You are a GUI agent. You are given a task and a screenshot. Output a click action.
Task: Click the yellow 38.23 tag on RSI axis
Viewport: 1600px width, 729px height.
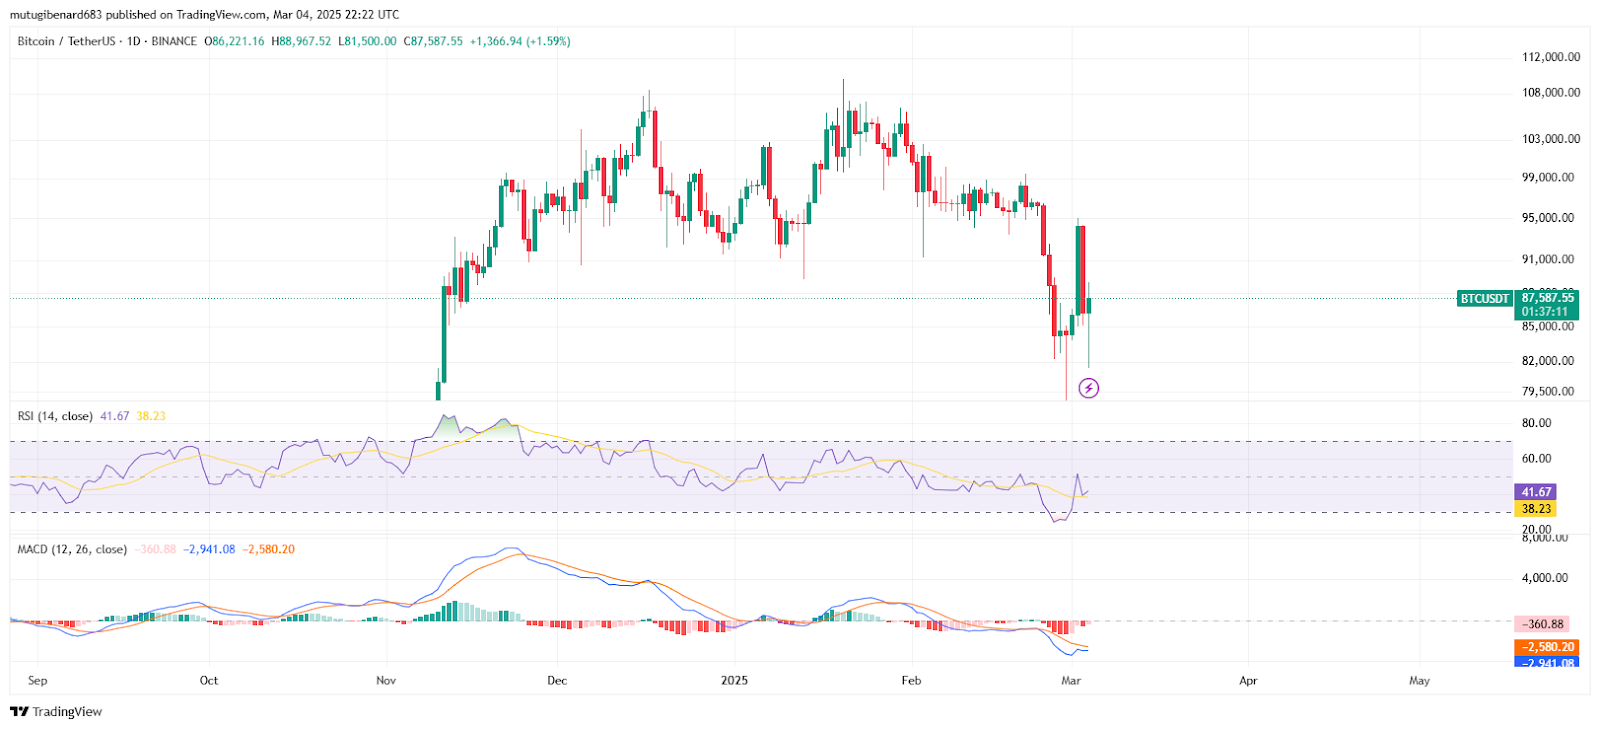(x=1536, y=509)
